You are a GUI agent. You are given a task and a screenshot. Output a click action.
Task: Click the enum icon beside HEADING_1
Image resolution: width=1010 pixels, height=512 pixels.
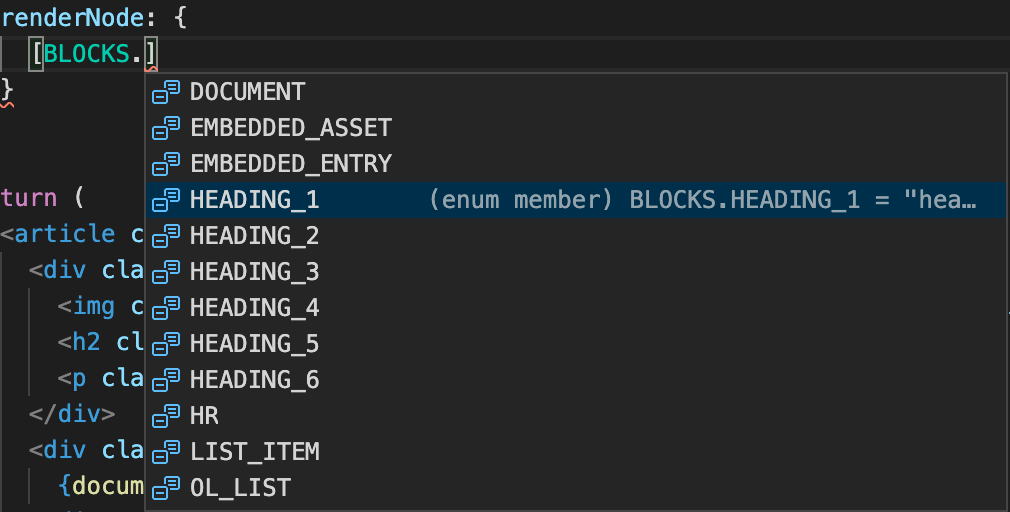click(166, 200)
